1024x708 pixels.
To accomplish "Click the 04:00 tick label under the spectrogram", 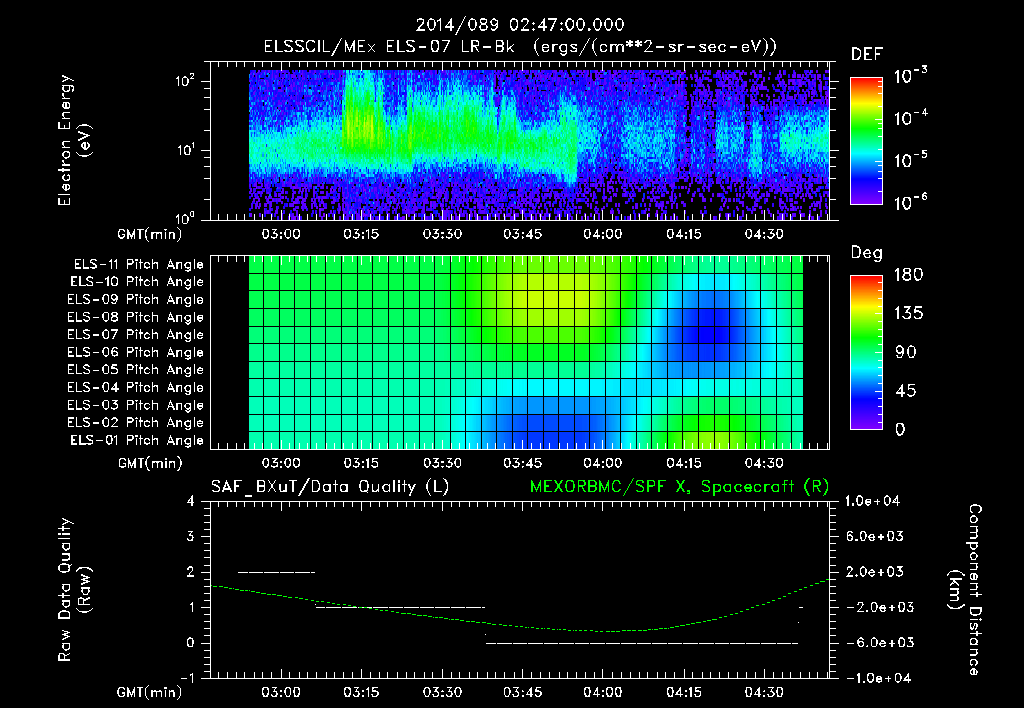I will click(x=602, y=234).
